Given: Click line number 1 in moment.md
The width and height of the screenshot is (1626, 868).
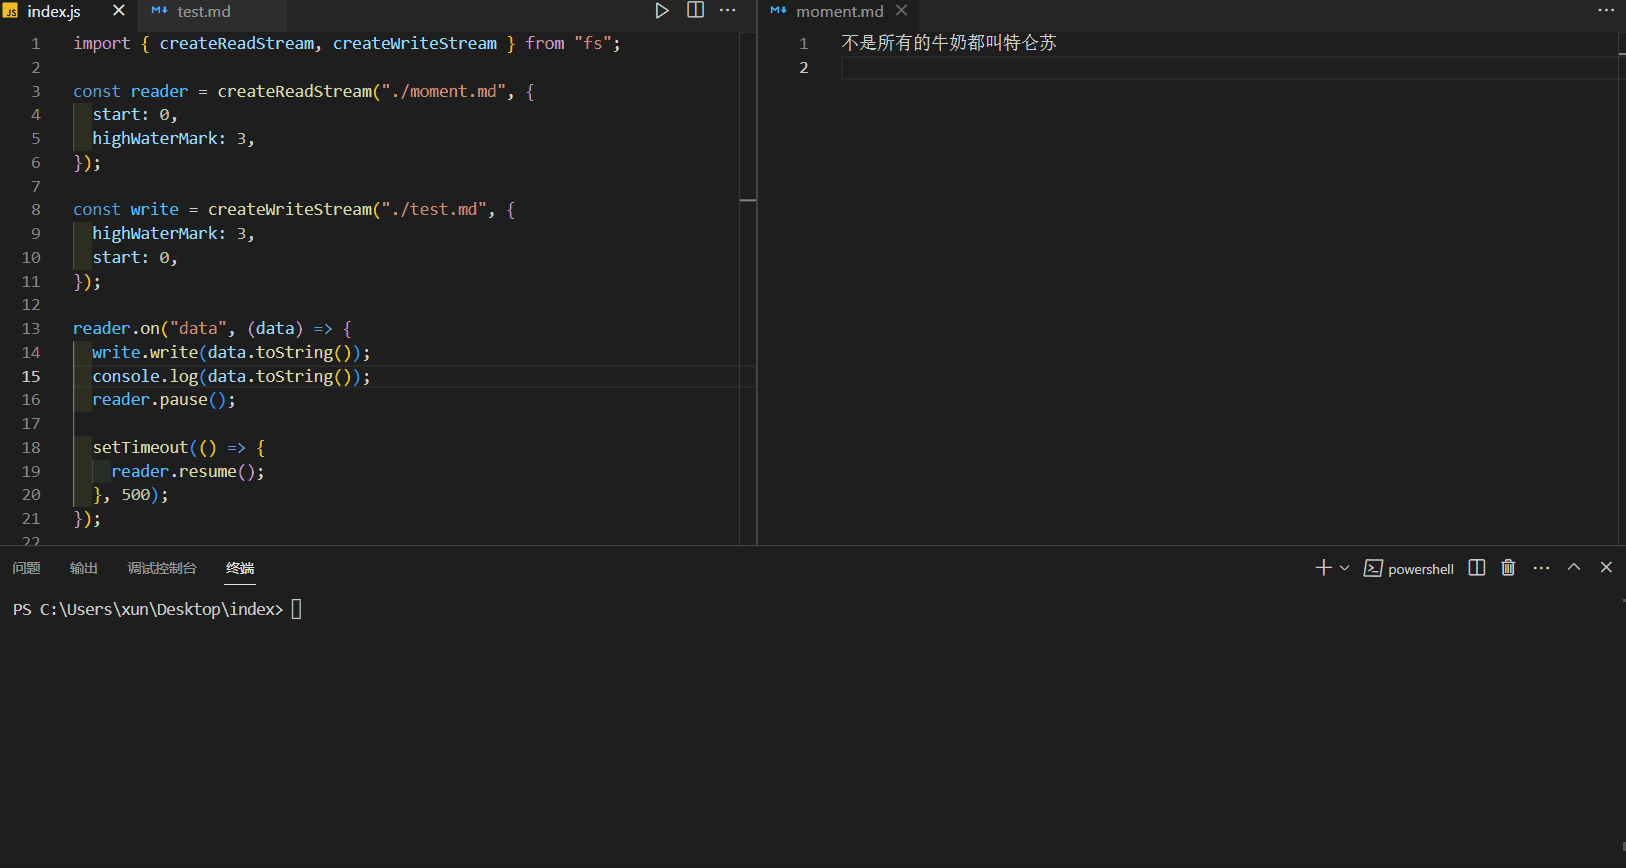Looking at the screenshot, I should pos(803,43).
